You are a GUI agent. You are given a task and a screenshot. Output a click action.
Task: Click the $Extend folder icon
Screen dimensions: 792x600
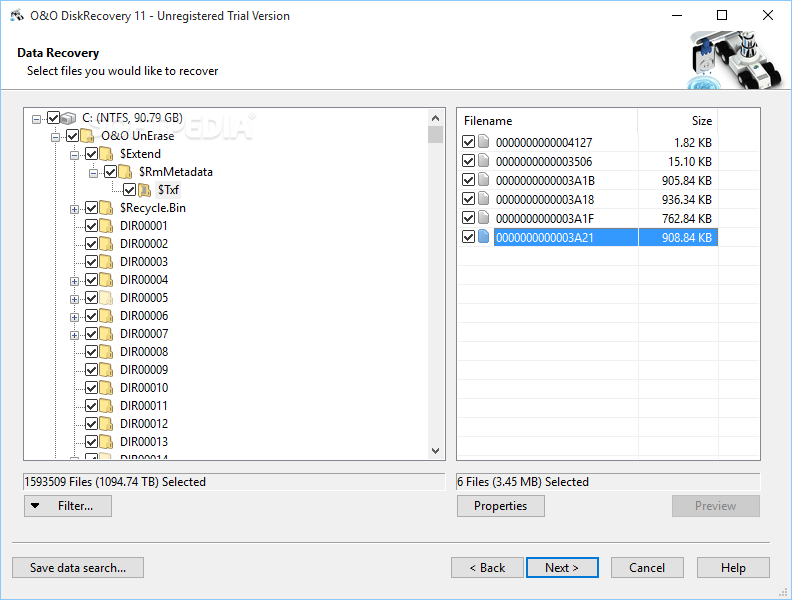(107, 154)
